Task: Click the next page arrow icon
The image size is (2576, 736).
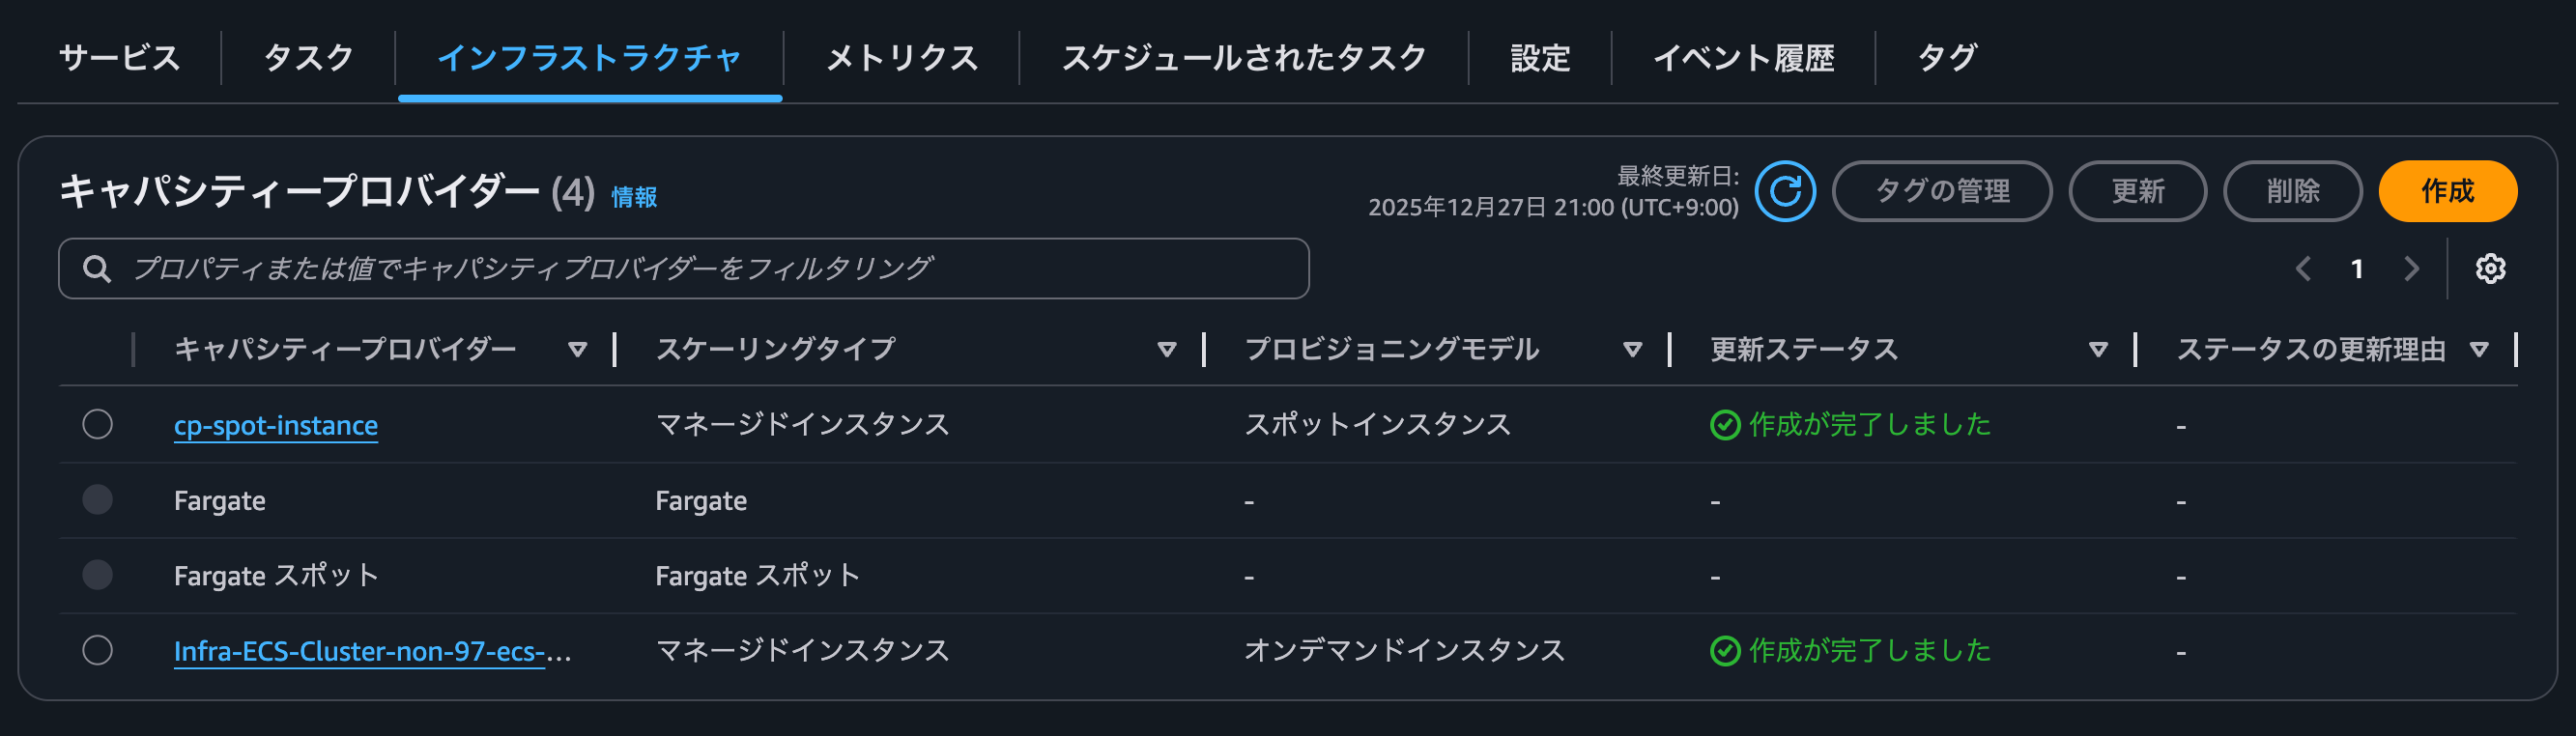Action: pos(2412,268)
